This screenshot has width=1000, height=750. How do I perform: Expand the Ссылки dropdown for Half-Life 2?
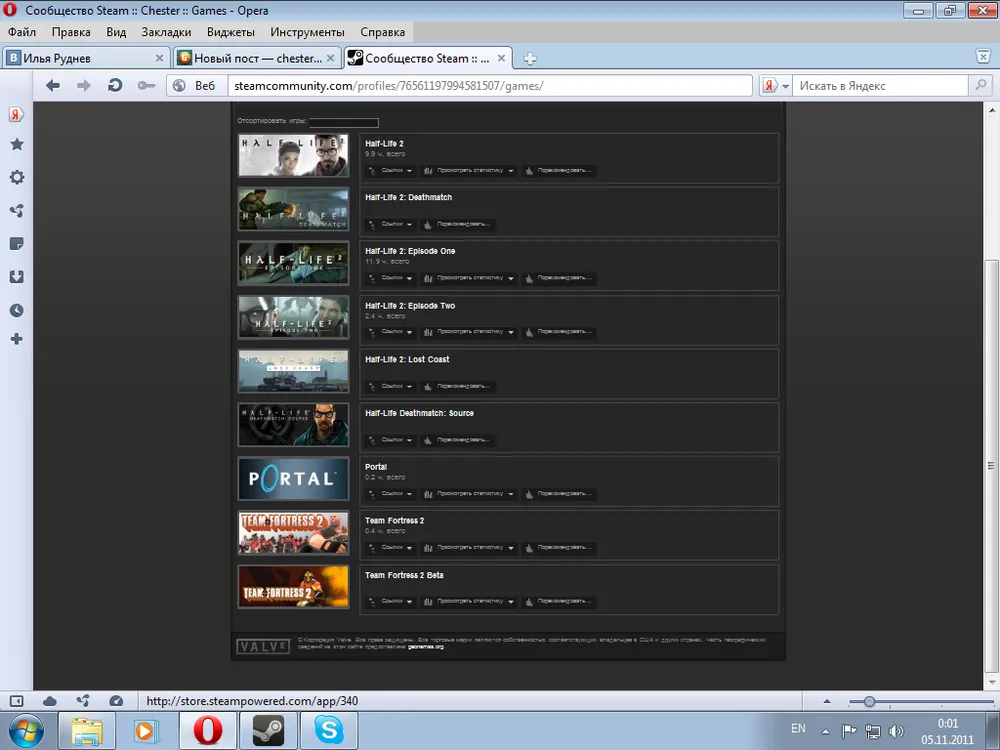click(x=389, y=171)
